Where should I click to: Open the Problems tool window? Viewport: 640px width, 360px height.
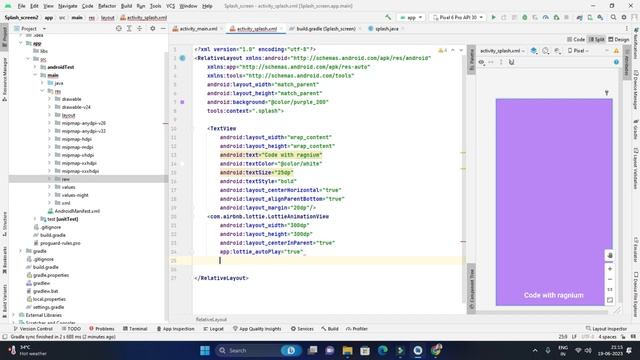(102, 329)
